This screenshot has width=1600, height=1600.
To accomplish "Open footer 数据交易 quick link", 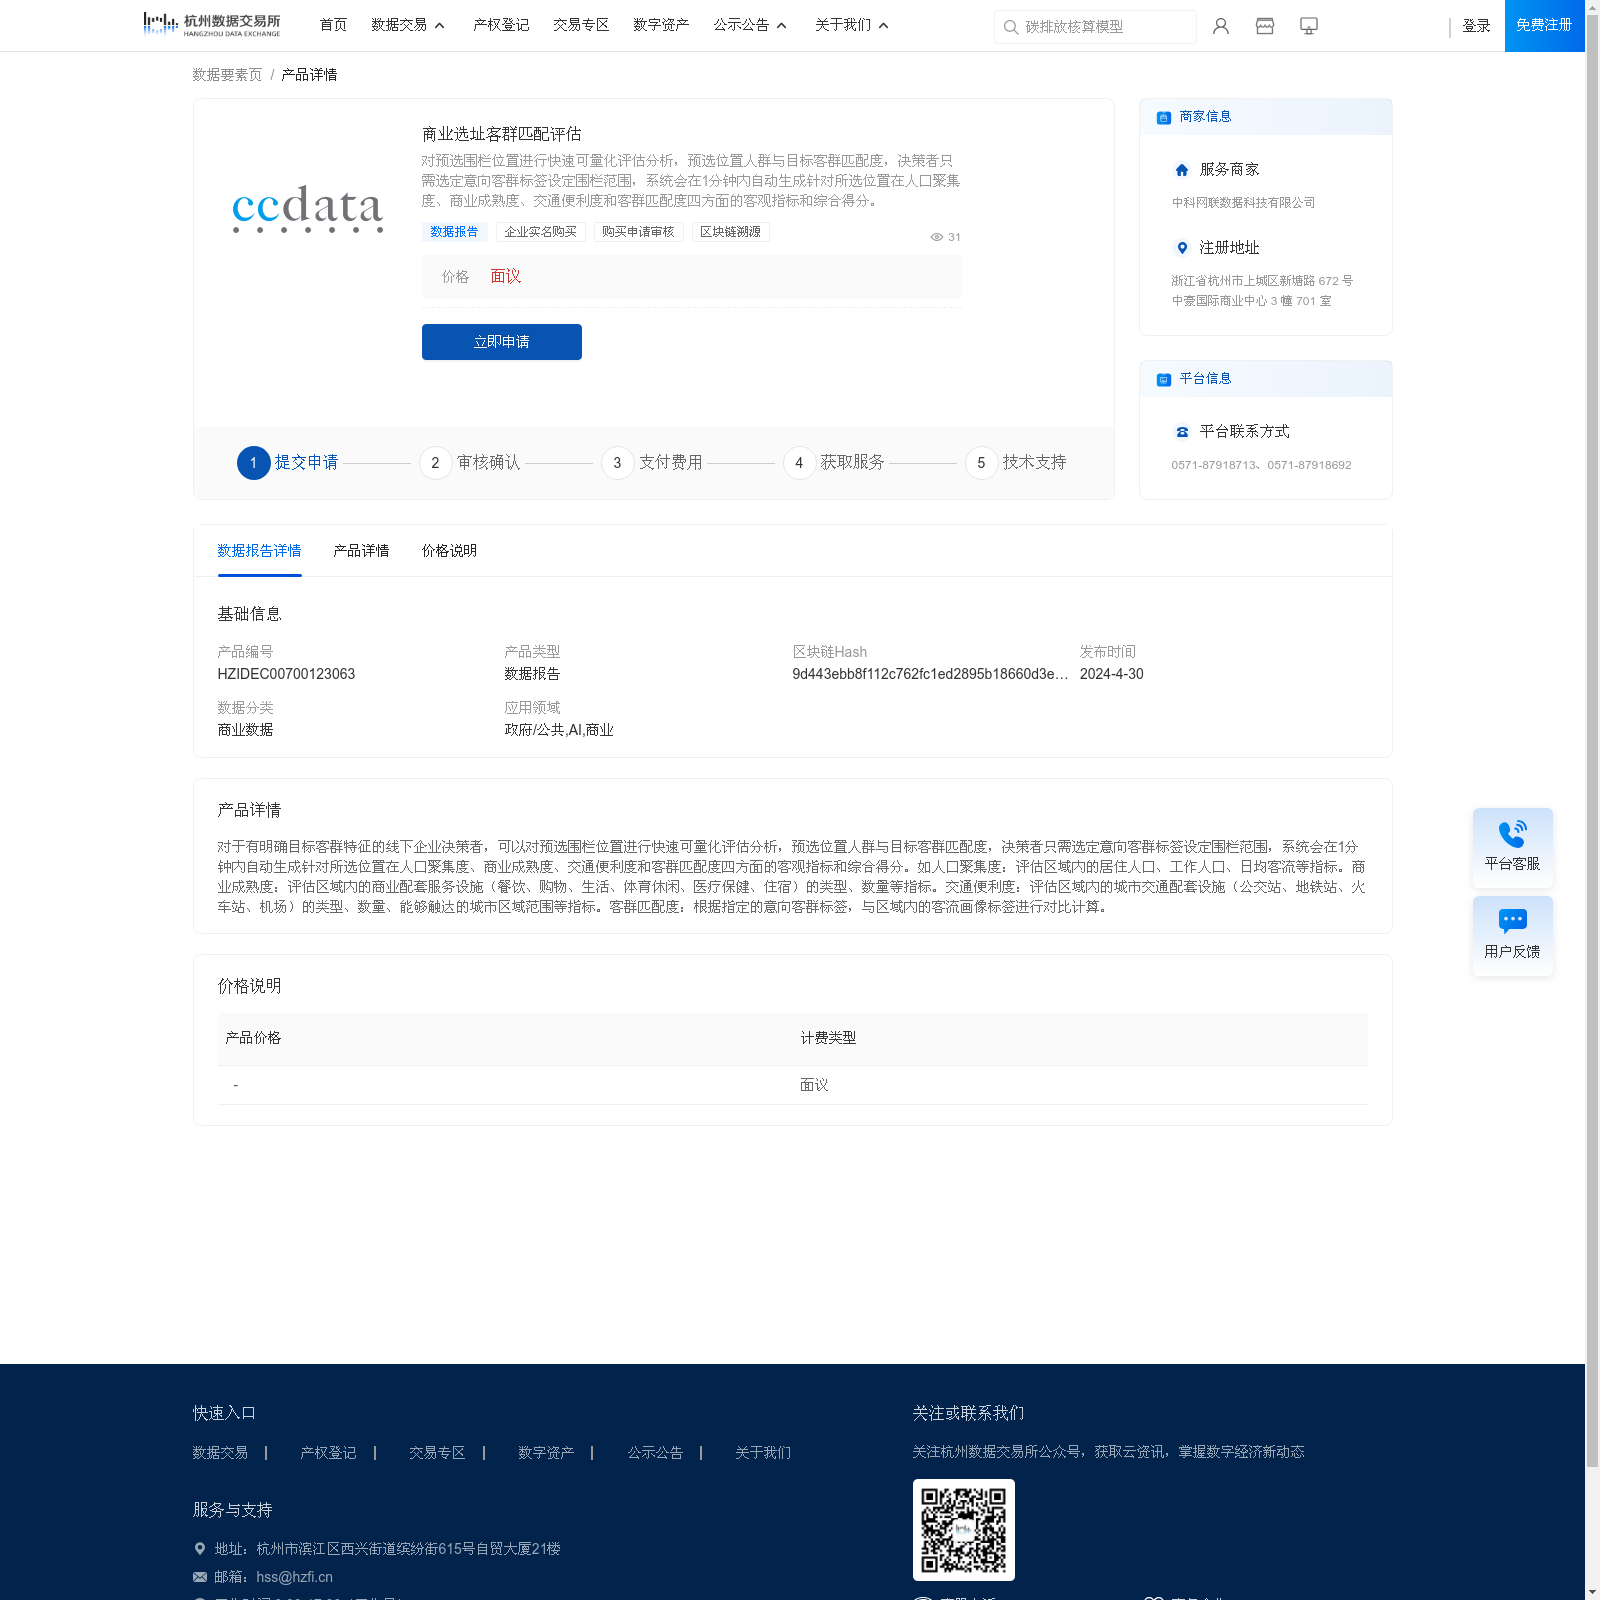I will (220, 1453).
